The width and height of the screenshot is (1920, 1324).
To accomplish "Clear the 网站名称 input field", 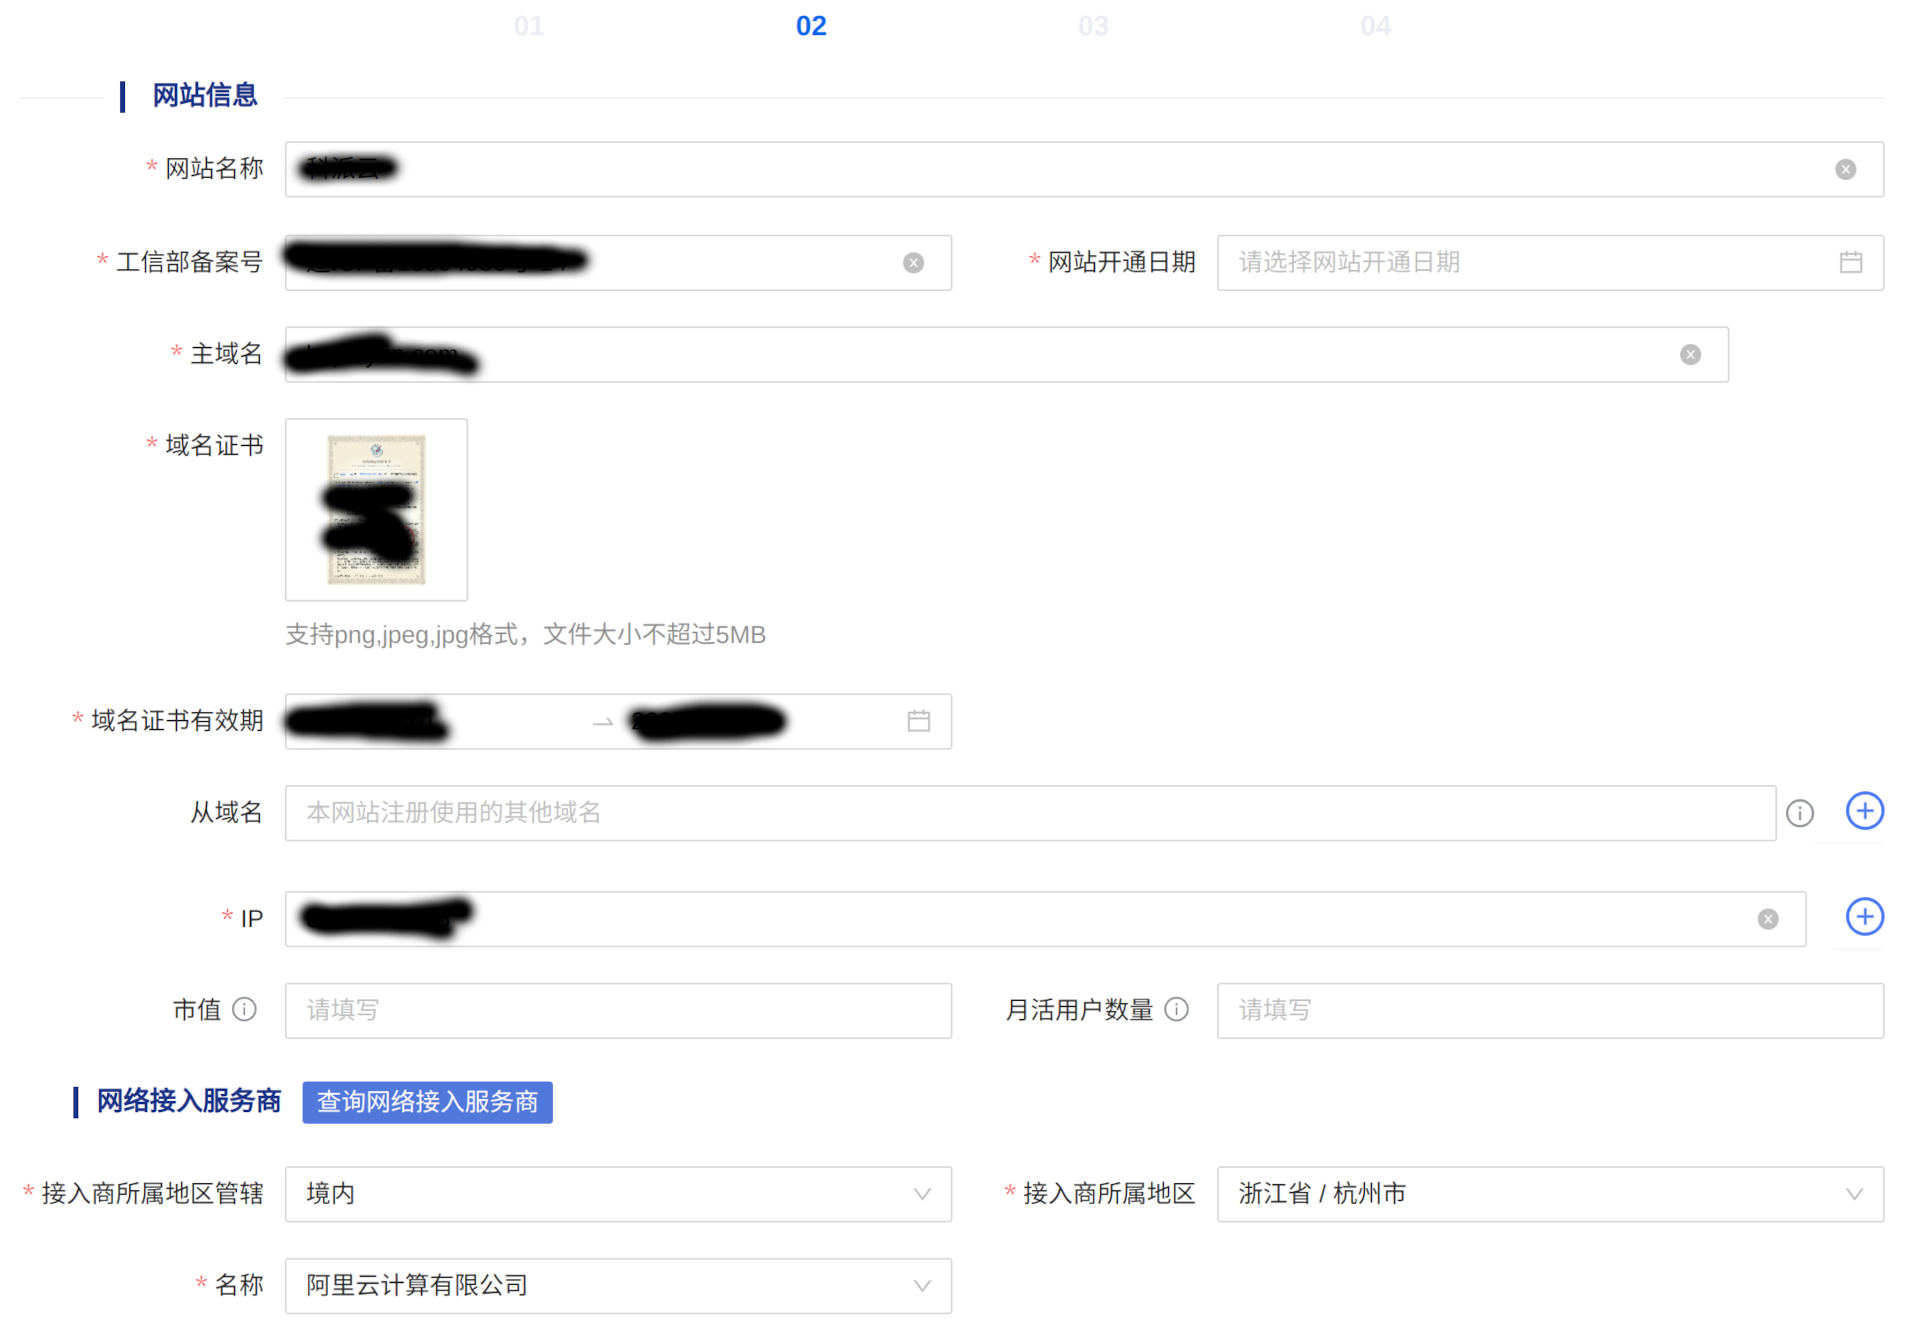I will click(1845, 169).
